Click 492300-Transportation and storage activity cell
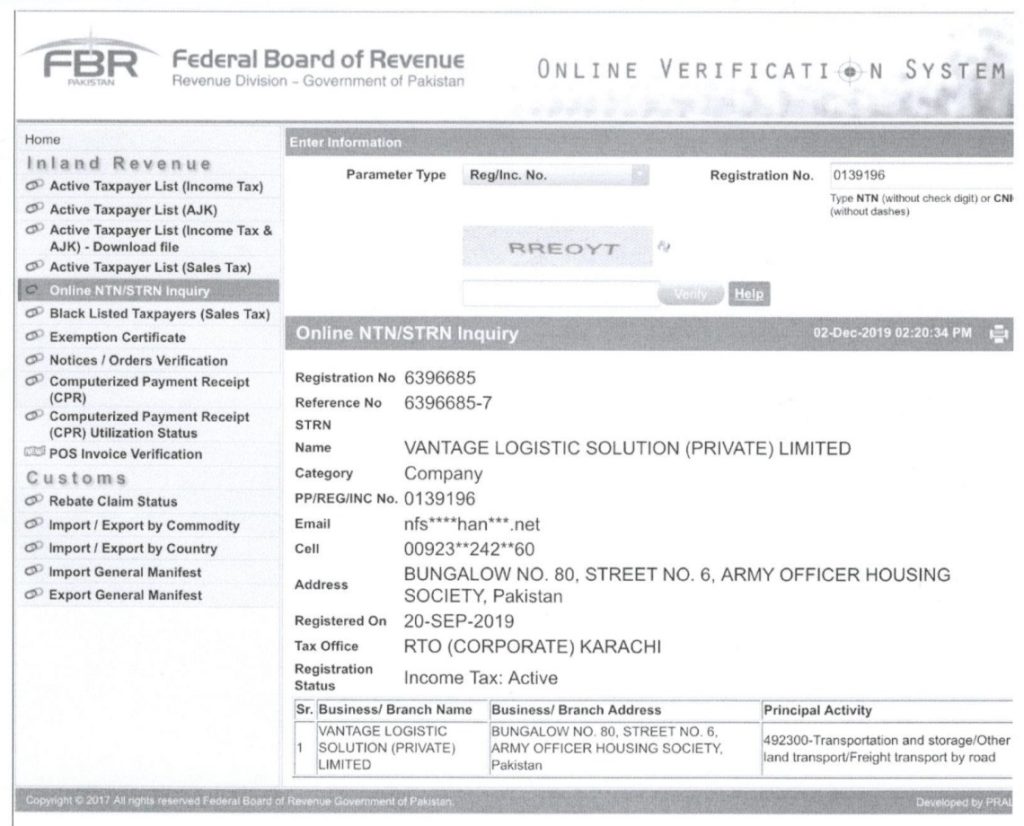1024x826 pixels. click(x=886, y=749)
